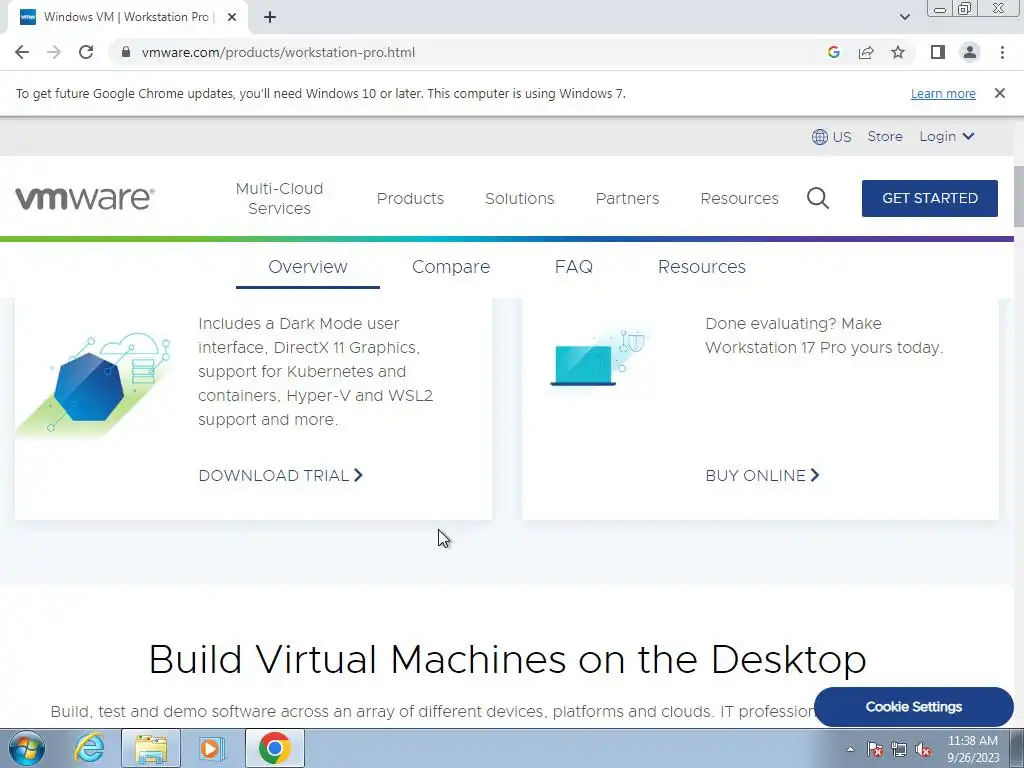This screenshot has width=1024, height=768.
Task: Click the Build Virtual Machines on the Desktop heading
Action: [x=507, y=659]
